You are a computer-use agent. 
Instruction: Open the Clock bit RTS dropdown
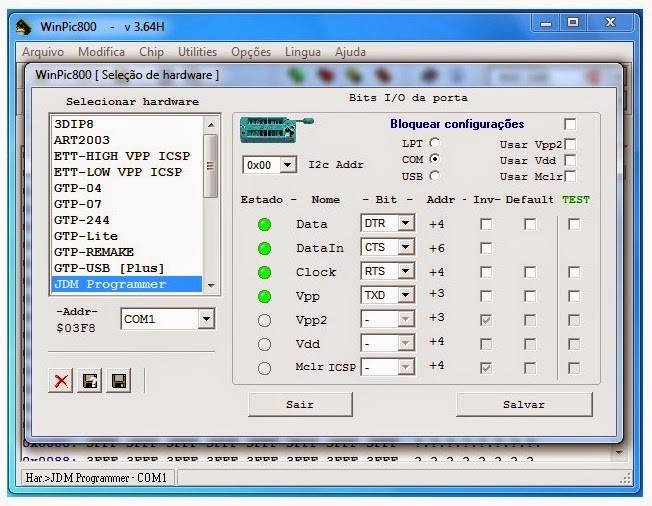405,272
